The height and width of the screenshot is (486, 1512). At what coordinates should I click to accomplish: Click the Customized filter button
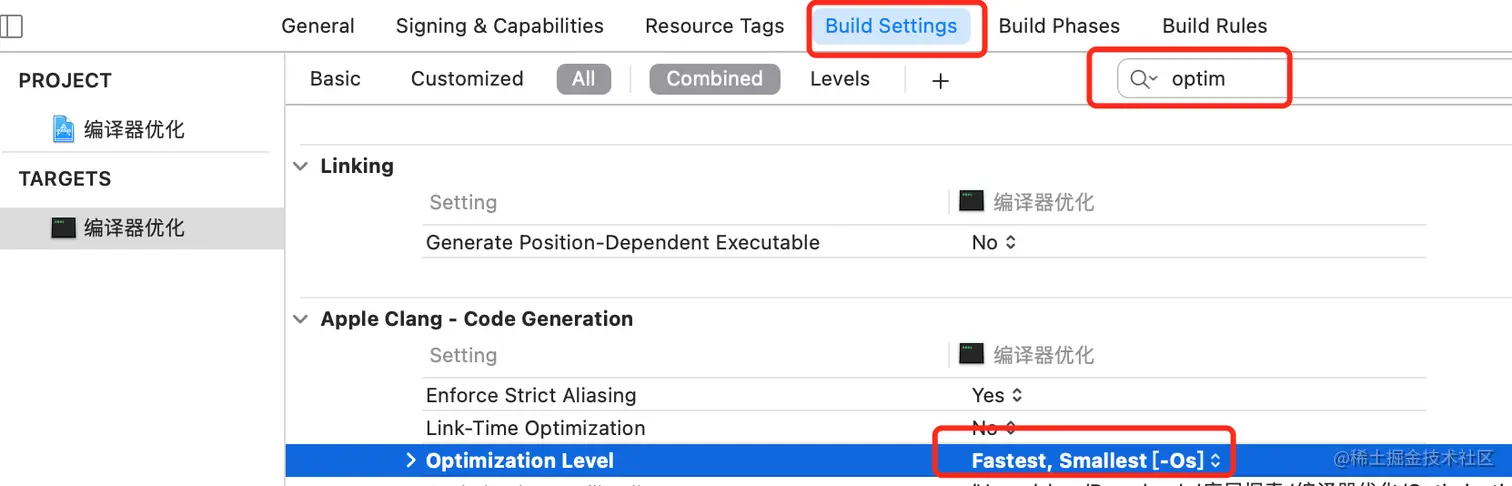click(x=467, y=79)
